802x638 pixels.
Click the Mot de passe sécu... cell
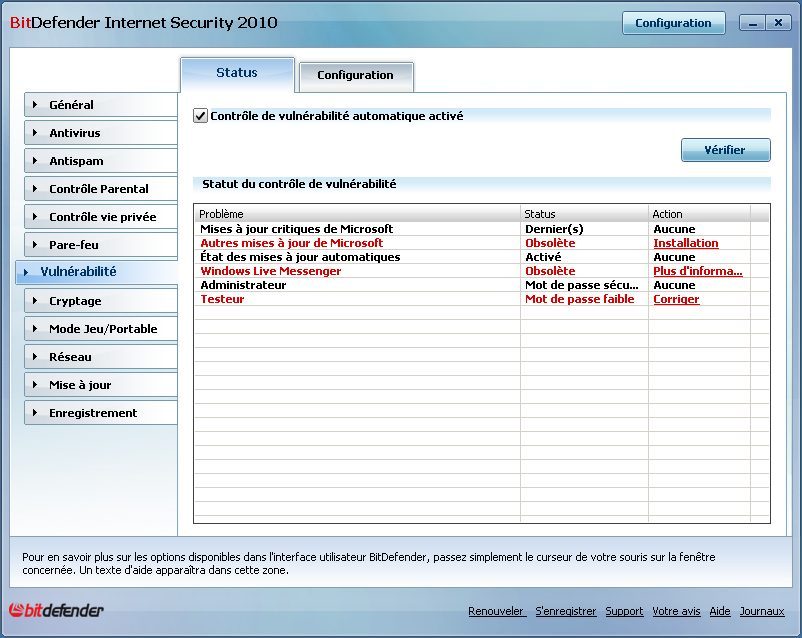click(582, 285)
